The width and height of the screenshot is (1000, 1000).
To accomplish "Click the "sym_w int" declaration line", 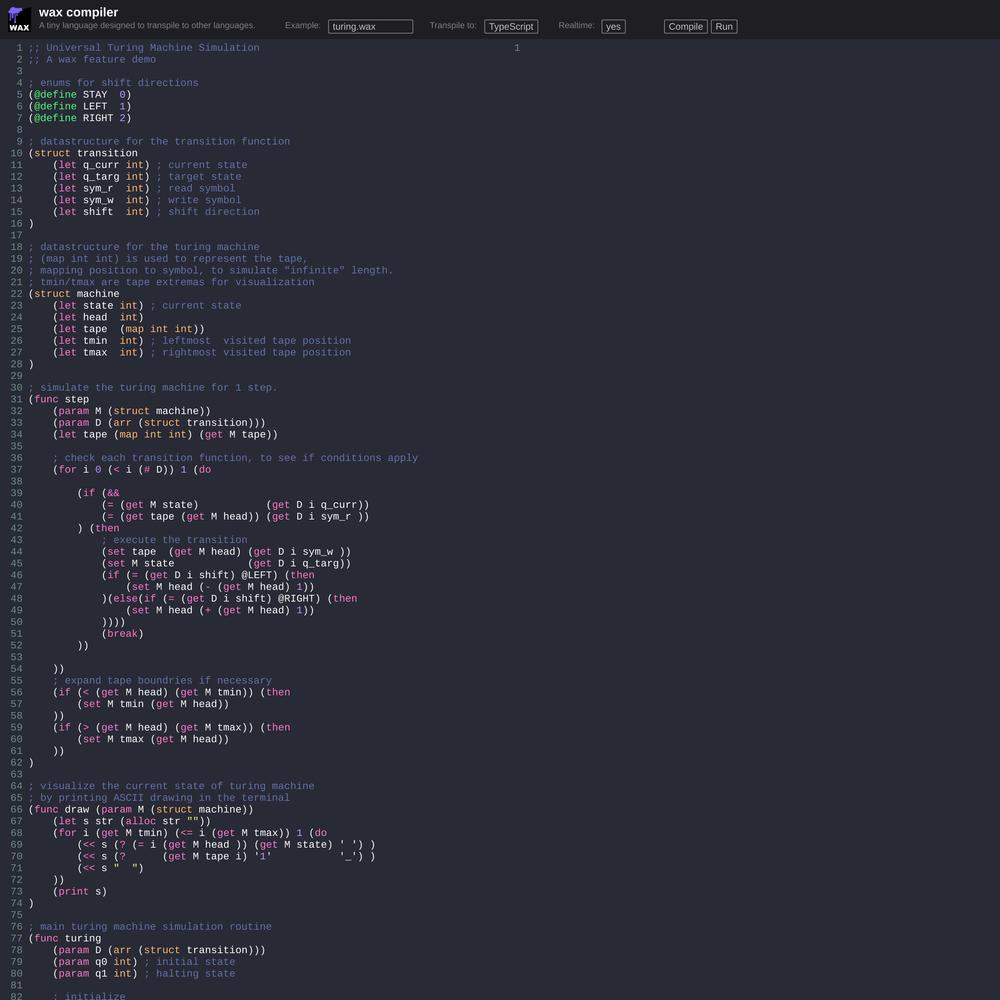I will 147,200.
